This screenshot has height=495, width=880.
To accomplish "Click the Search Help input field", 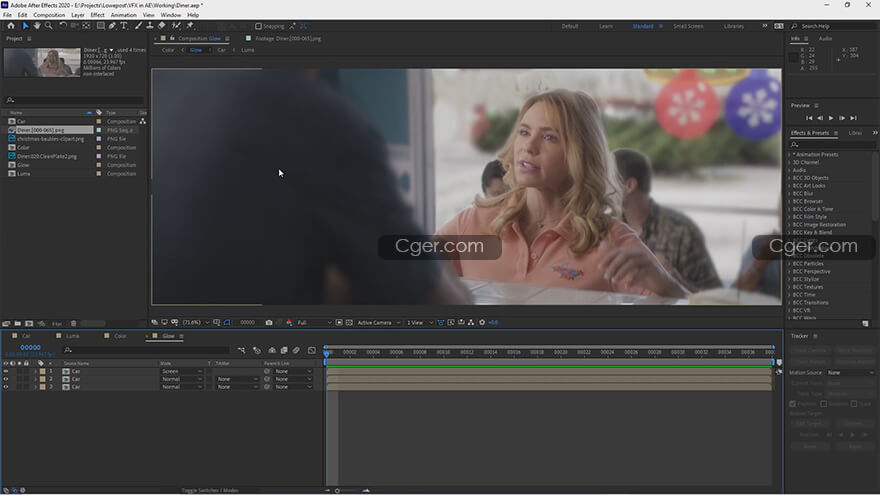I will (836, 26).
